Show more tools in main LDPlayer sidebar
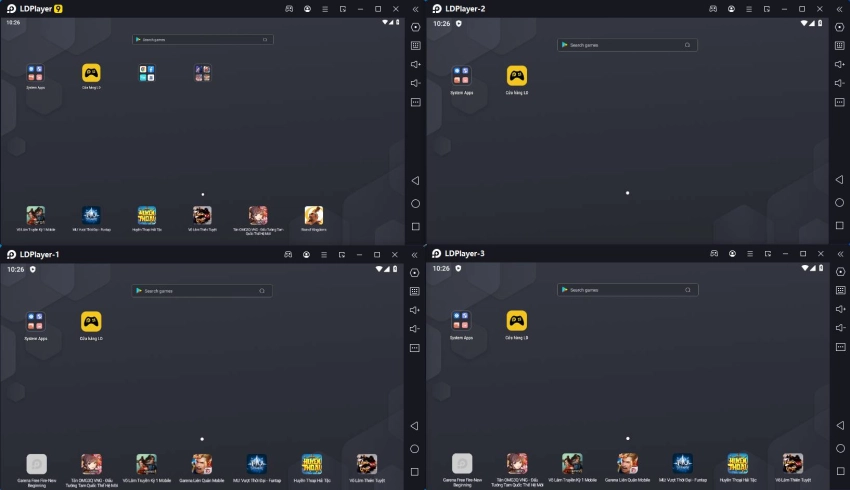This screenshot has height=490, width=850. [416, 102]
